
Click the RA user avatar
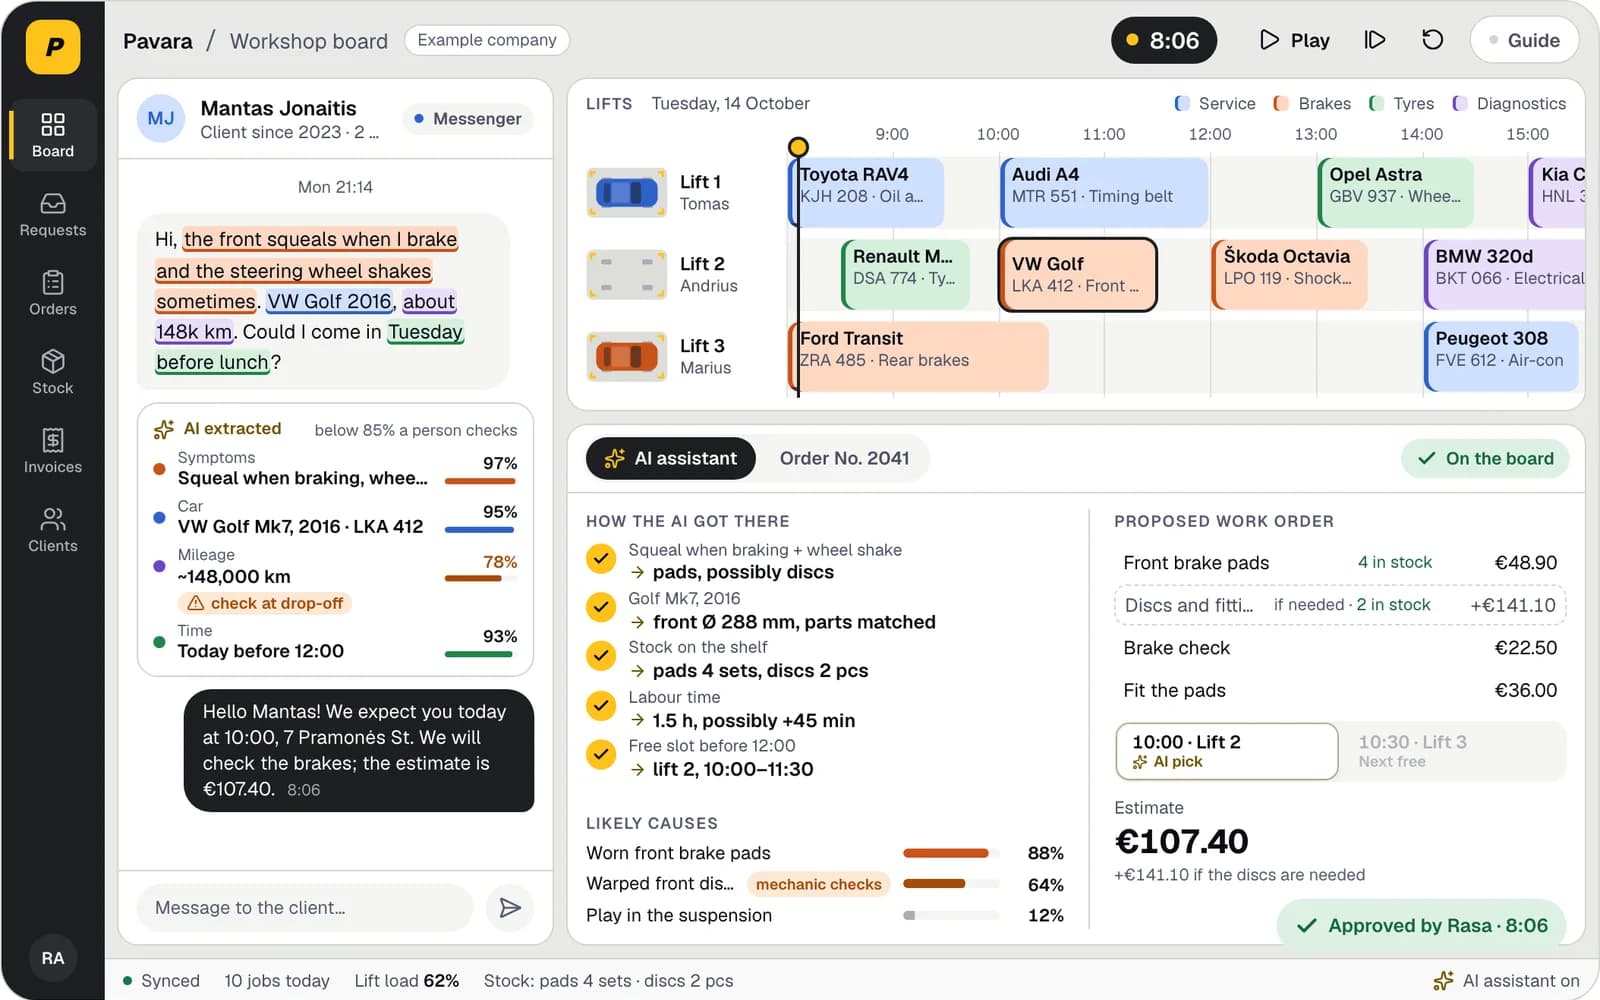coord(53,958)
